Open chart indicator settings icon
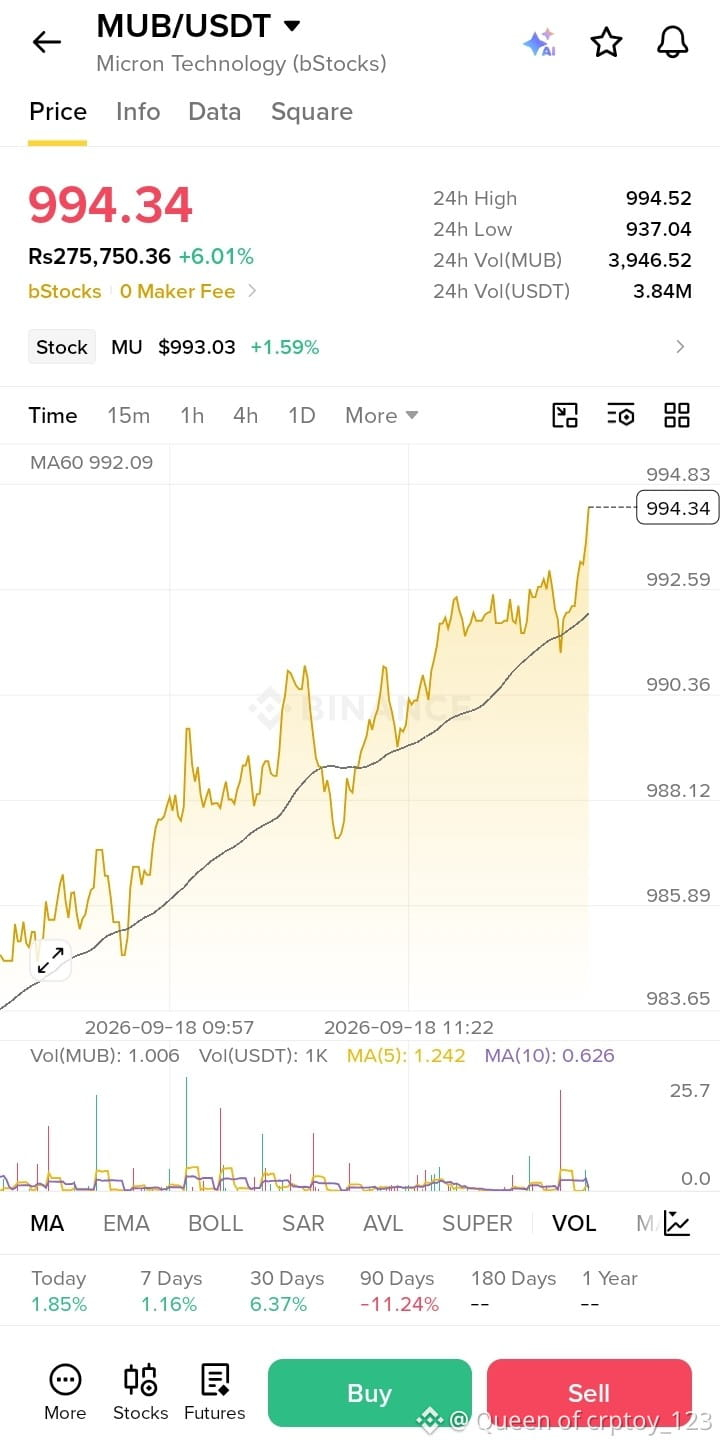The height and width of the screenshot is (1446, 720). tap(621, 415)
